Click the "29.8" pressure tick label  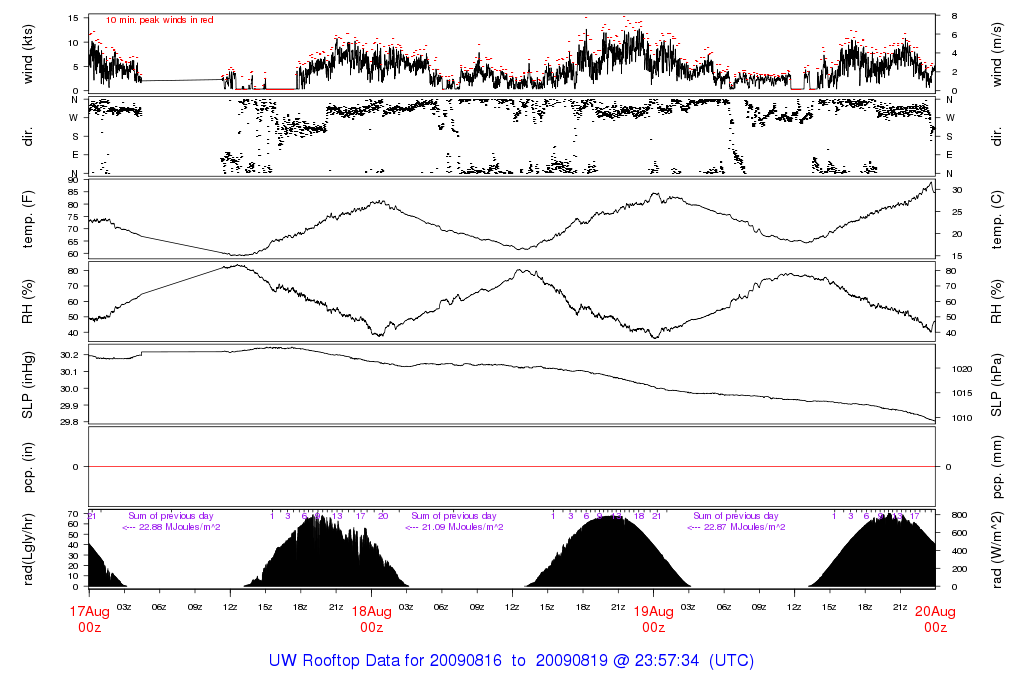(70, 422)
